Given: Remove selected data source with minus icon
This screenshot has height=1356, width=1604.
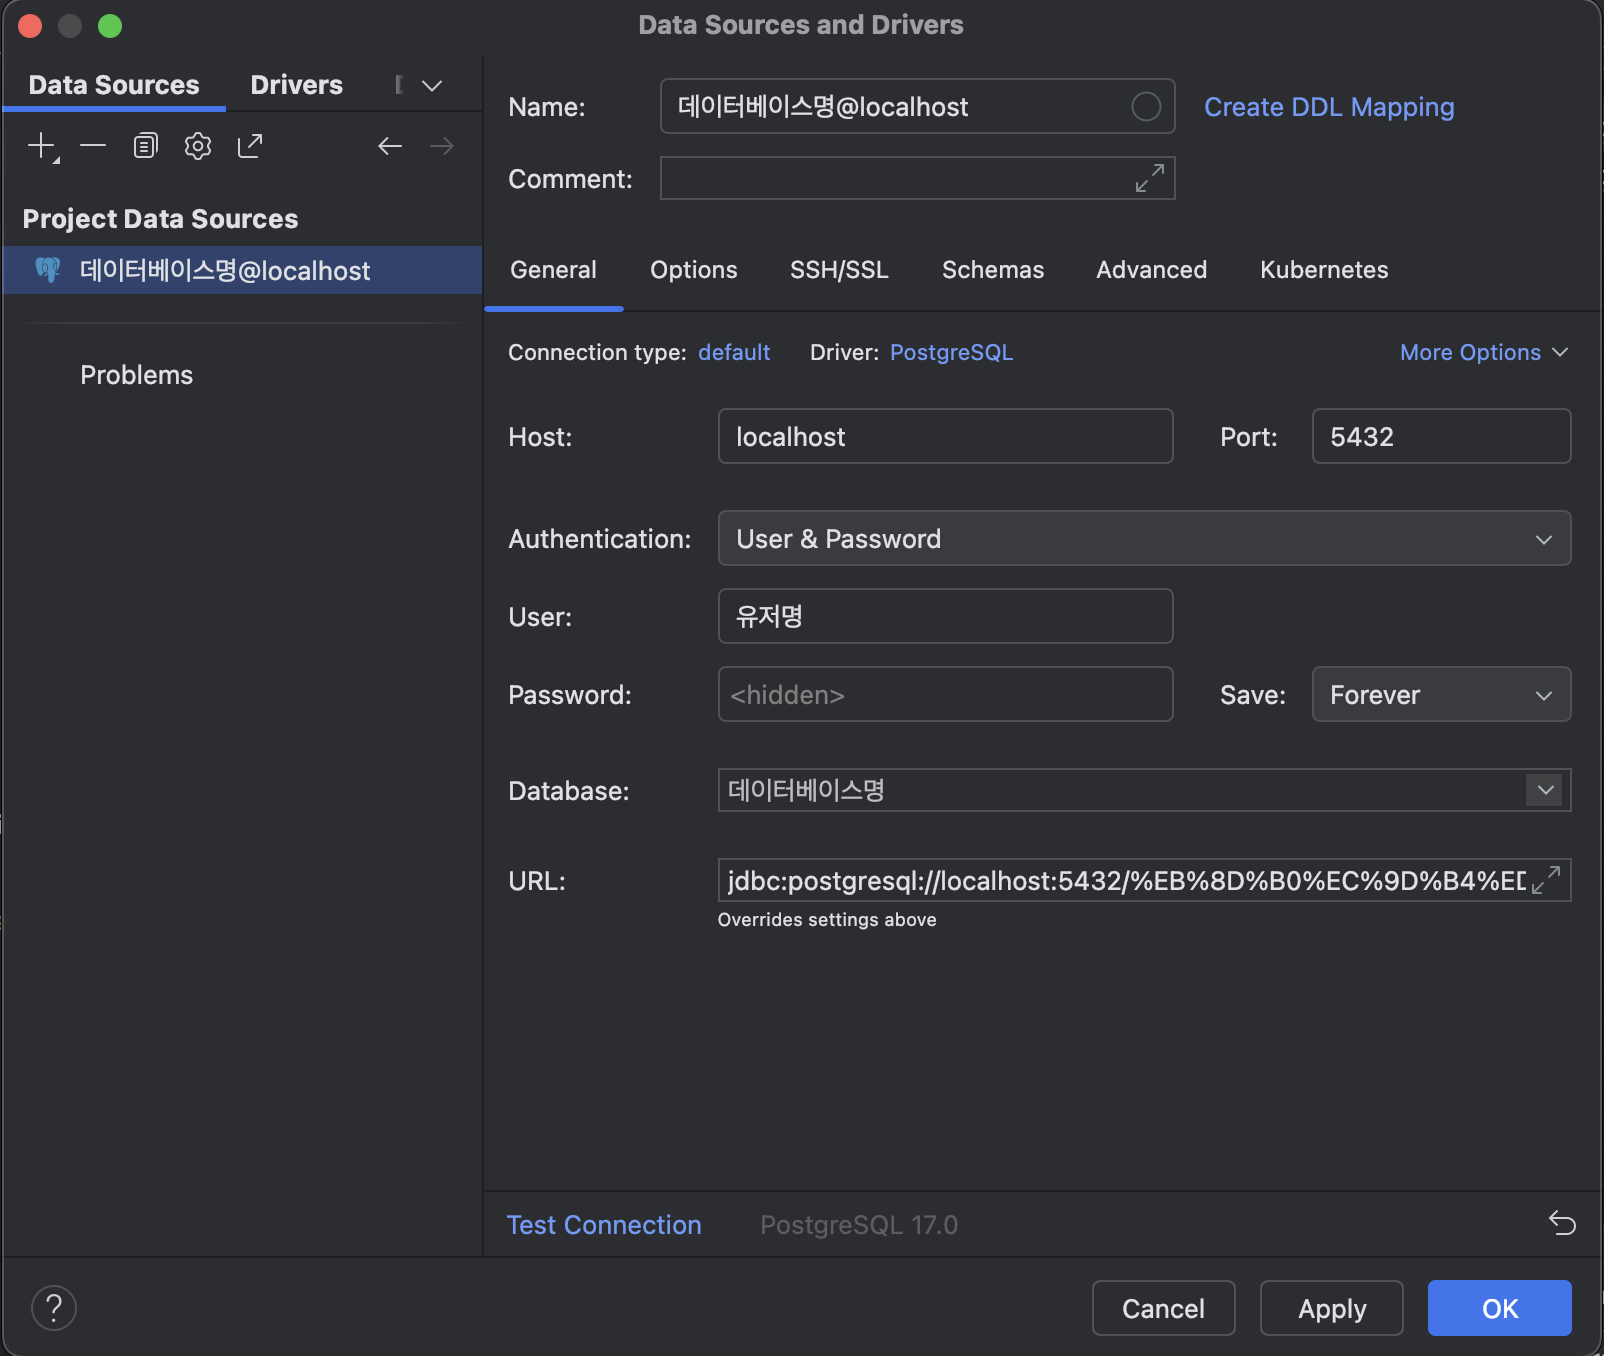Looking at the screenshot, I should pos(93,146).
